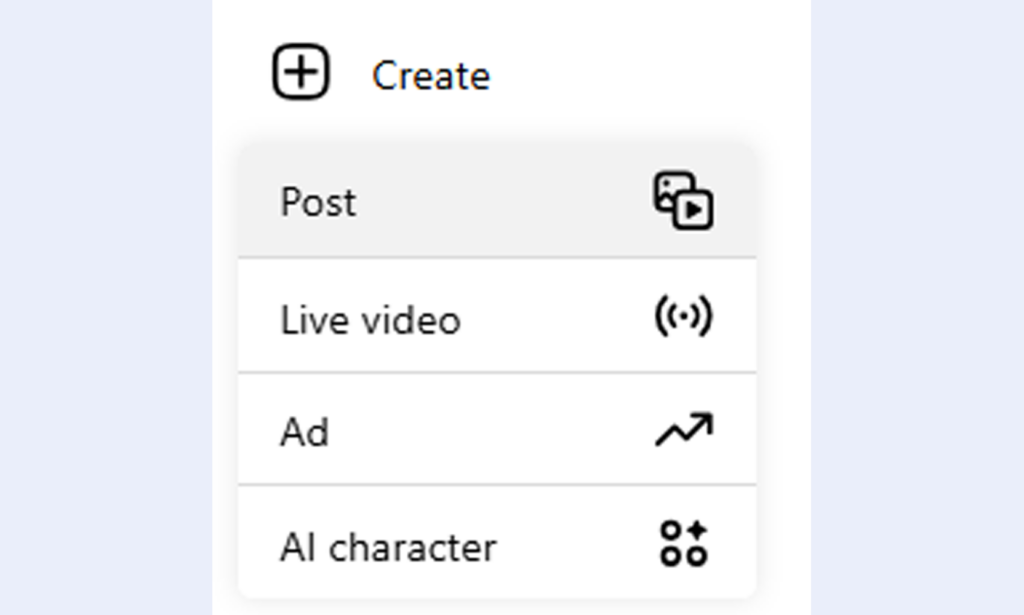Open the AI character menu option

pyautogui.click(x=497, y=546)
